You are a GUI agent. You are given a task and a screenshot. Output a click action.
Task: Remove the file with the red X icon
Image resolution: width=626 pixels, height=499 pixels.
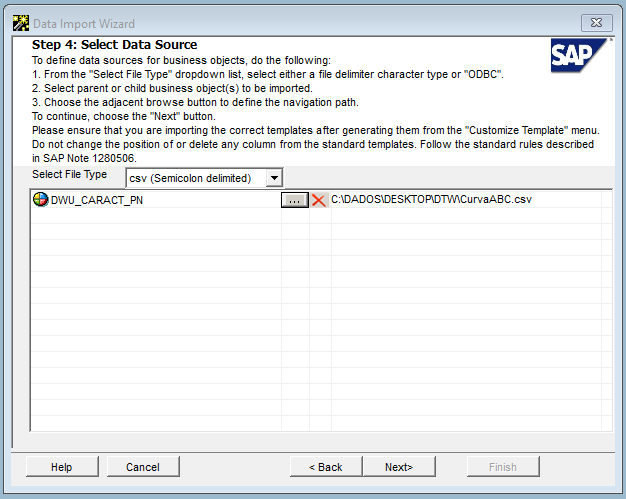click(319, 200)
